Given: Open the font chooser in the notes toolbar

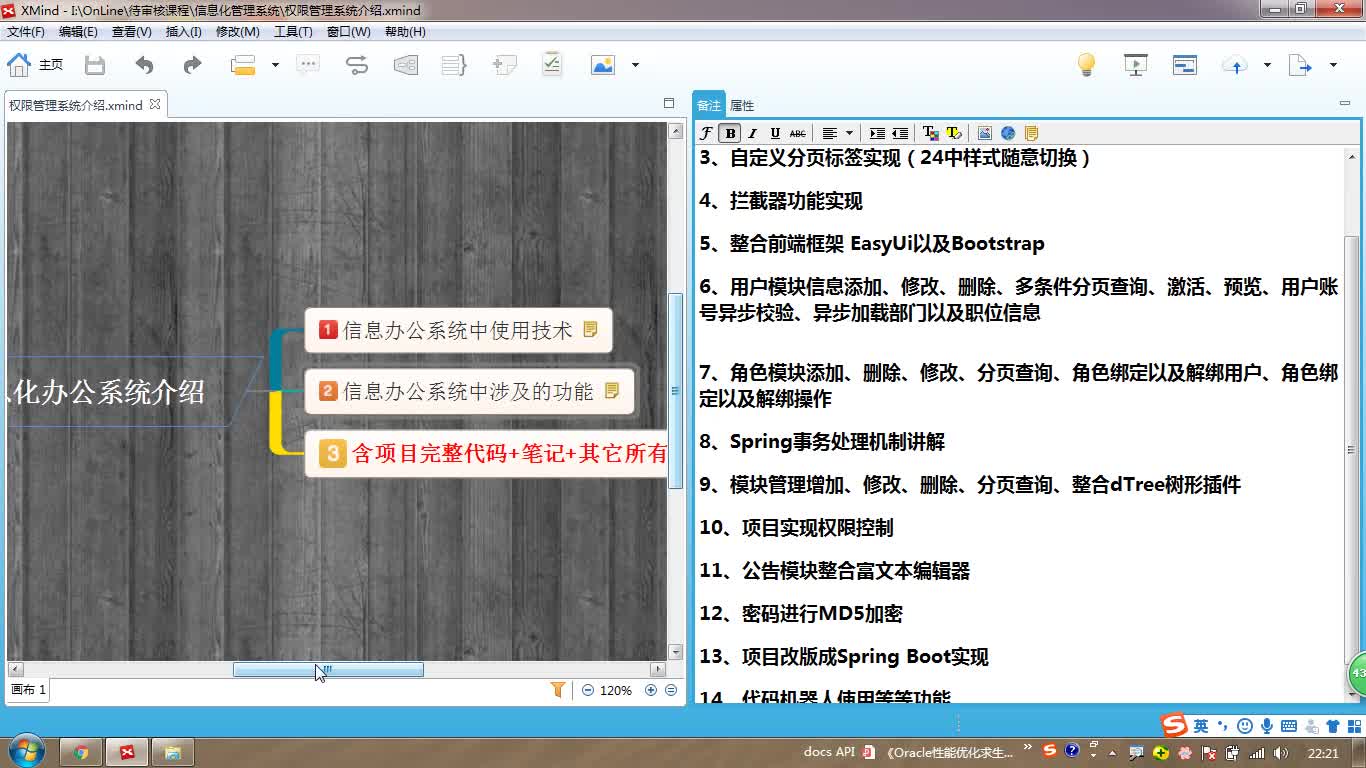Looking at the screenshot, I should (706, 133).
